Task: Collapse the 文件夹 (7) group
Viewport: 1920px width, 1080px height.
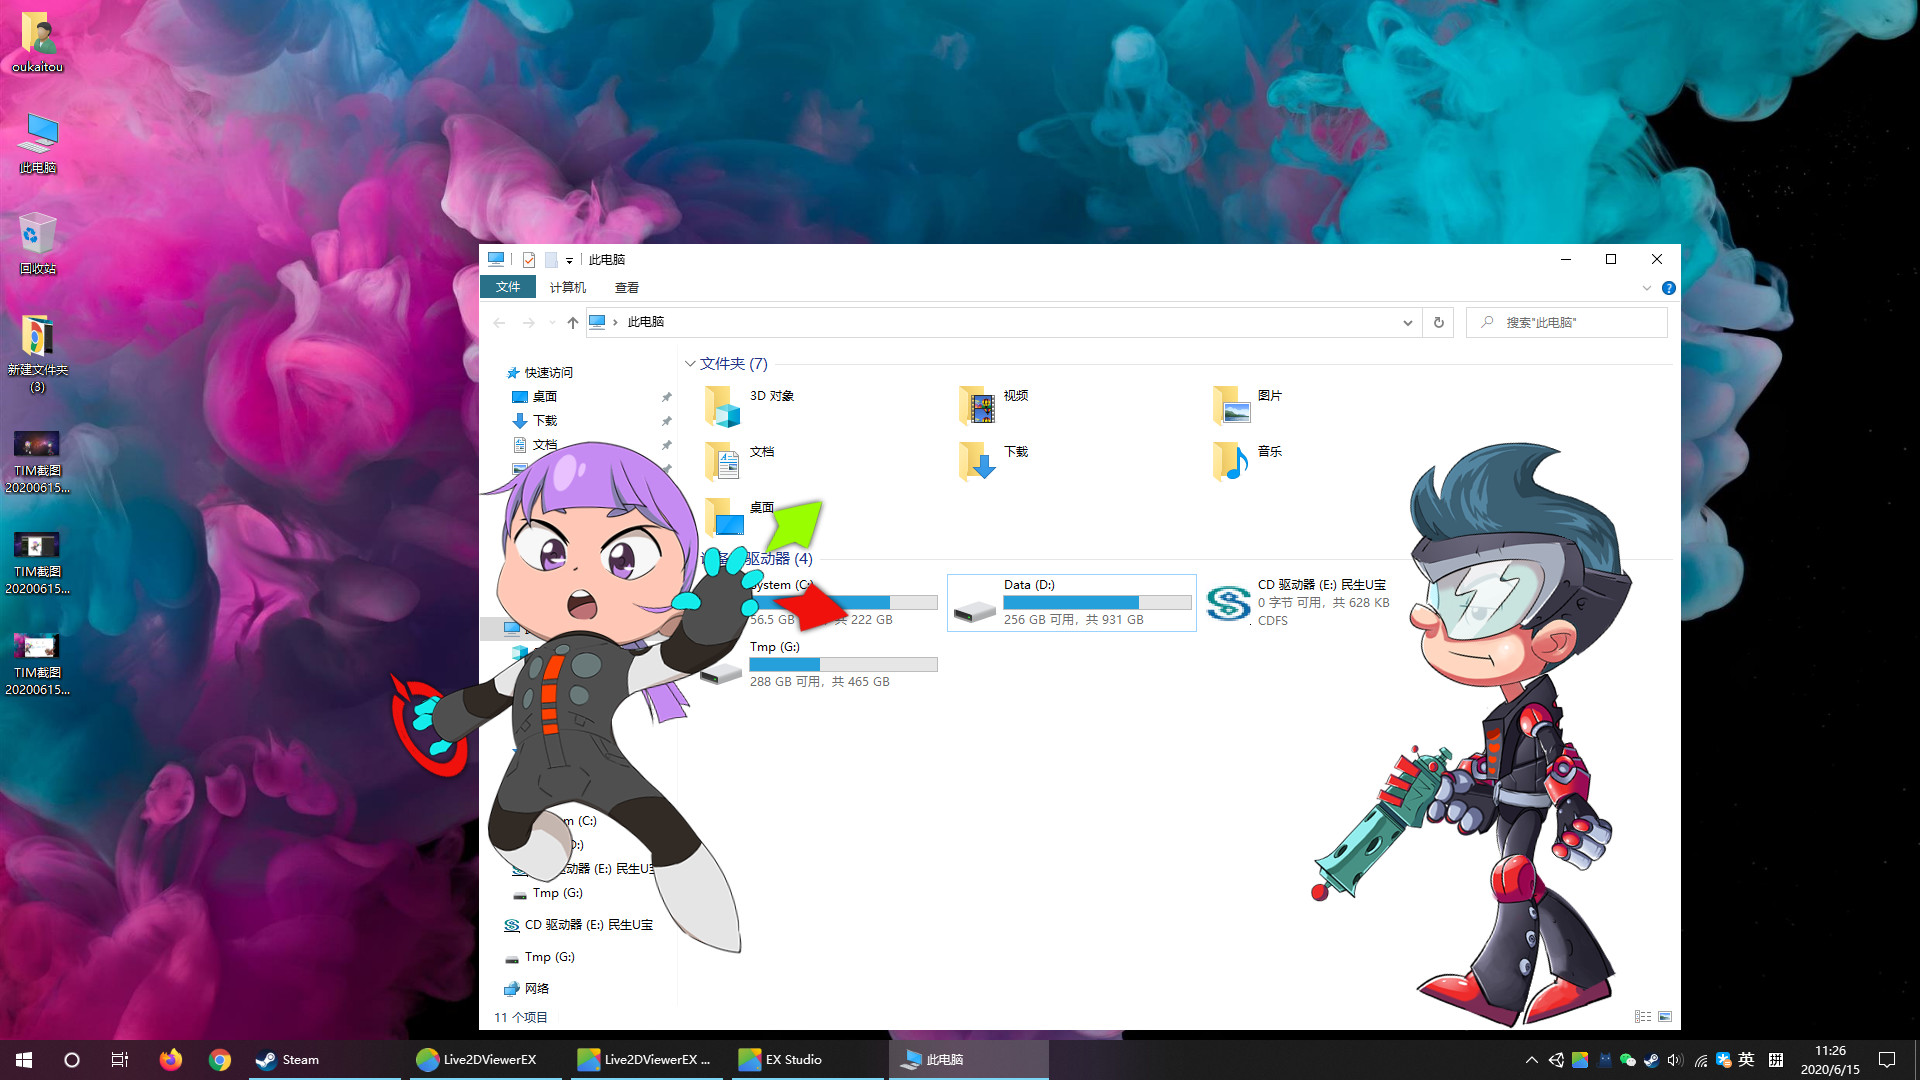Action: click(691, 363)
